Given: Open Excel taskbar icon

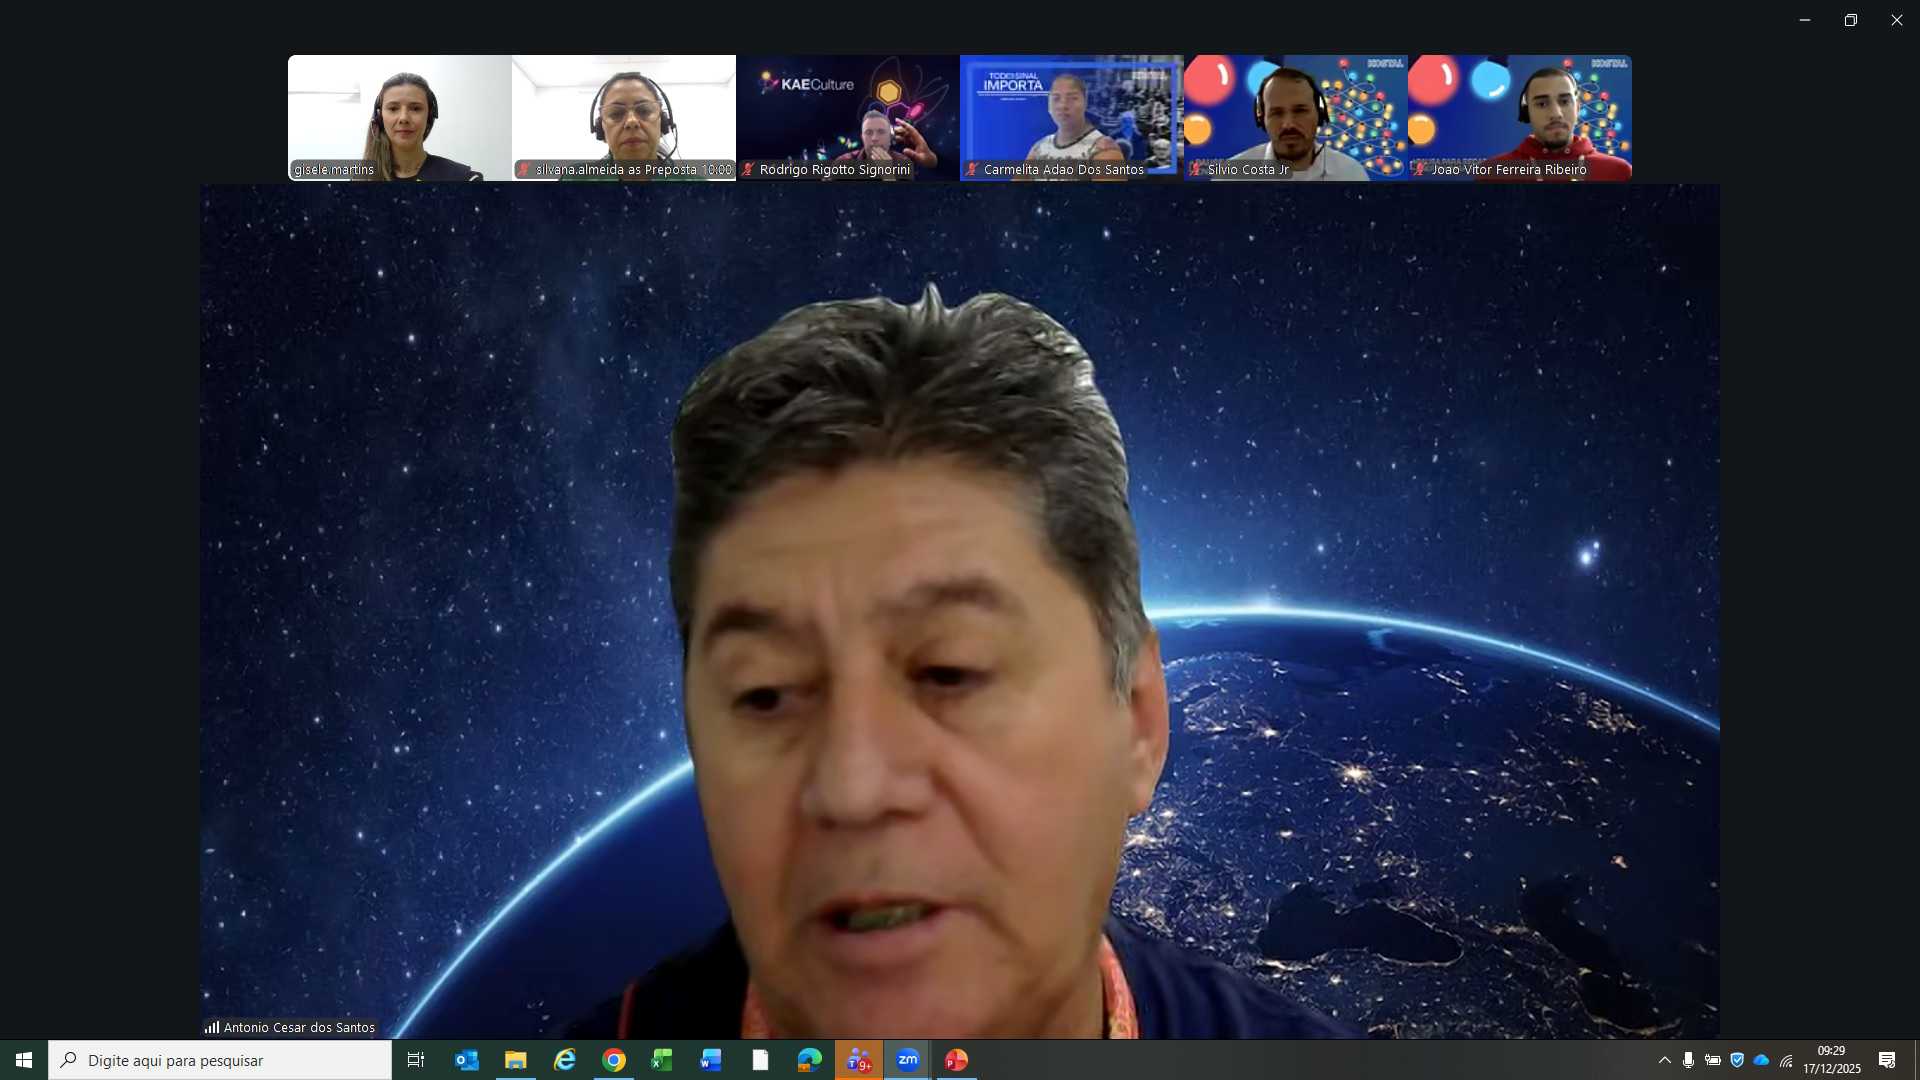Looking at the screenshot, I should [x=662, y=1060].
